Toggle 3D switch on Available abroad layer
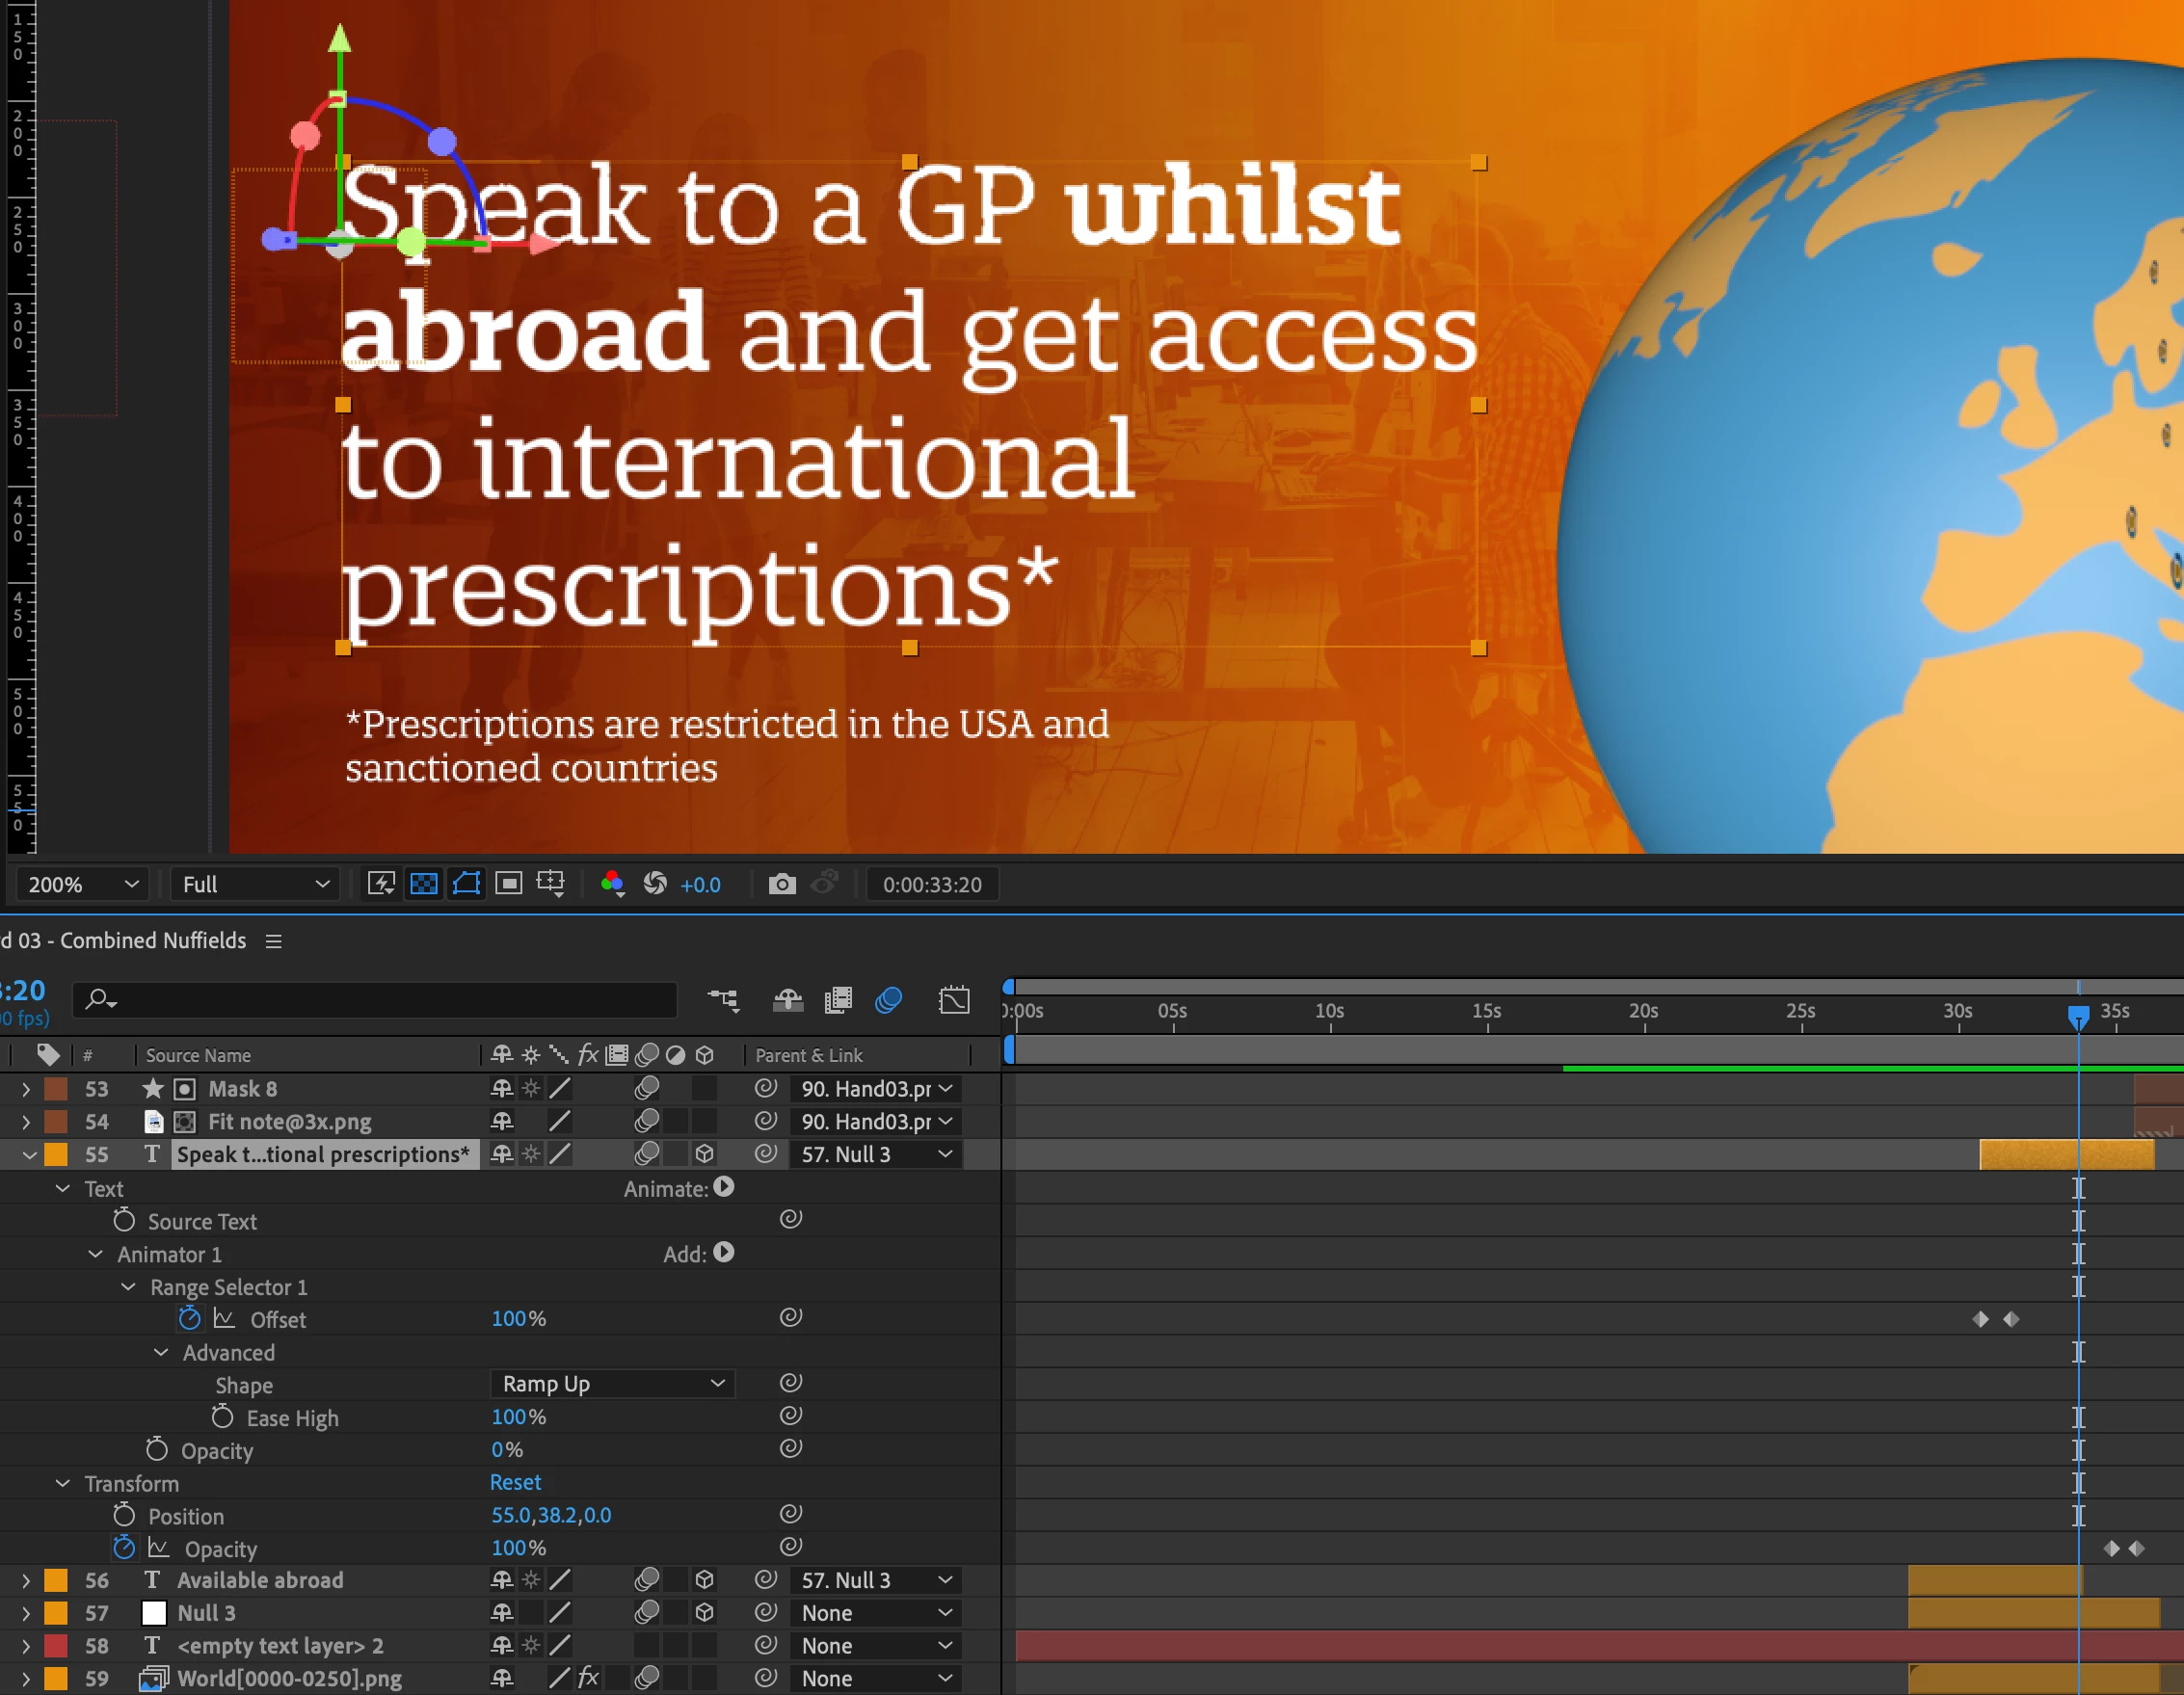The height and width of the screenshot is (1695, 2184). pos(704,1580)
